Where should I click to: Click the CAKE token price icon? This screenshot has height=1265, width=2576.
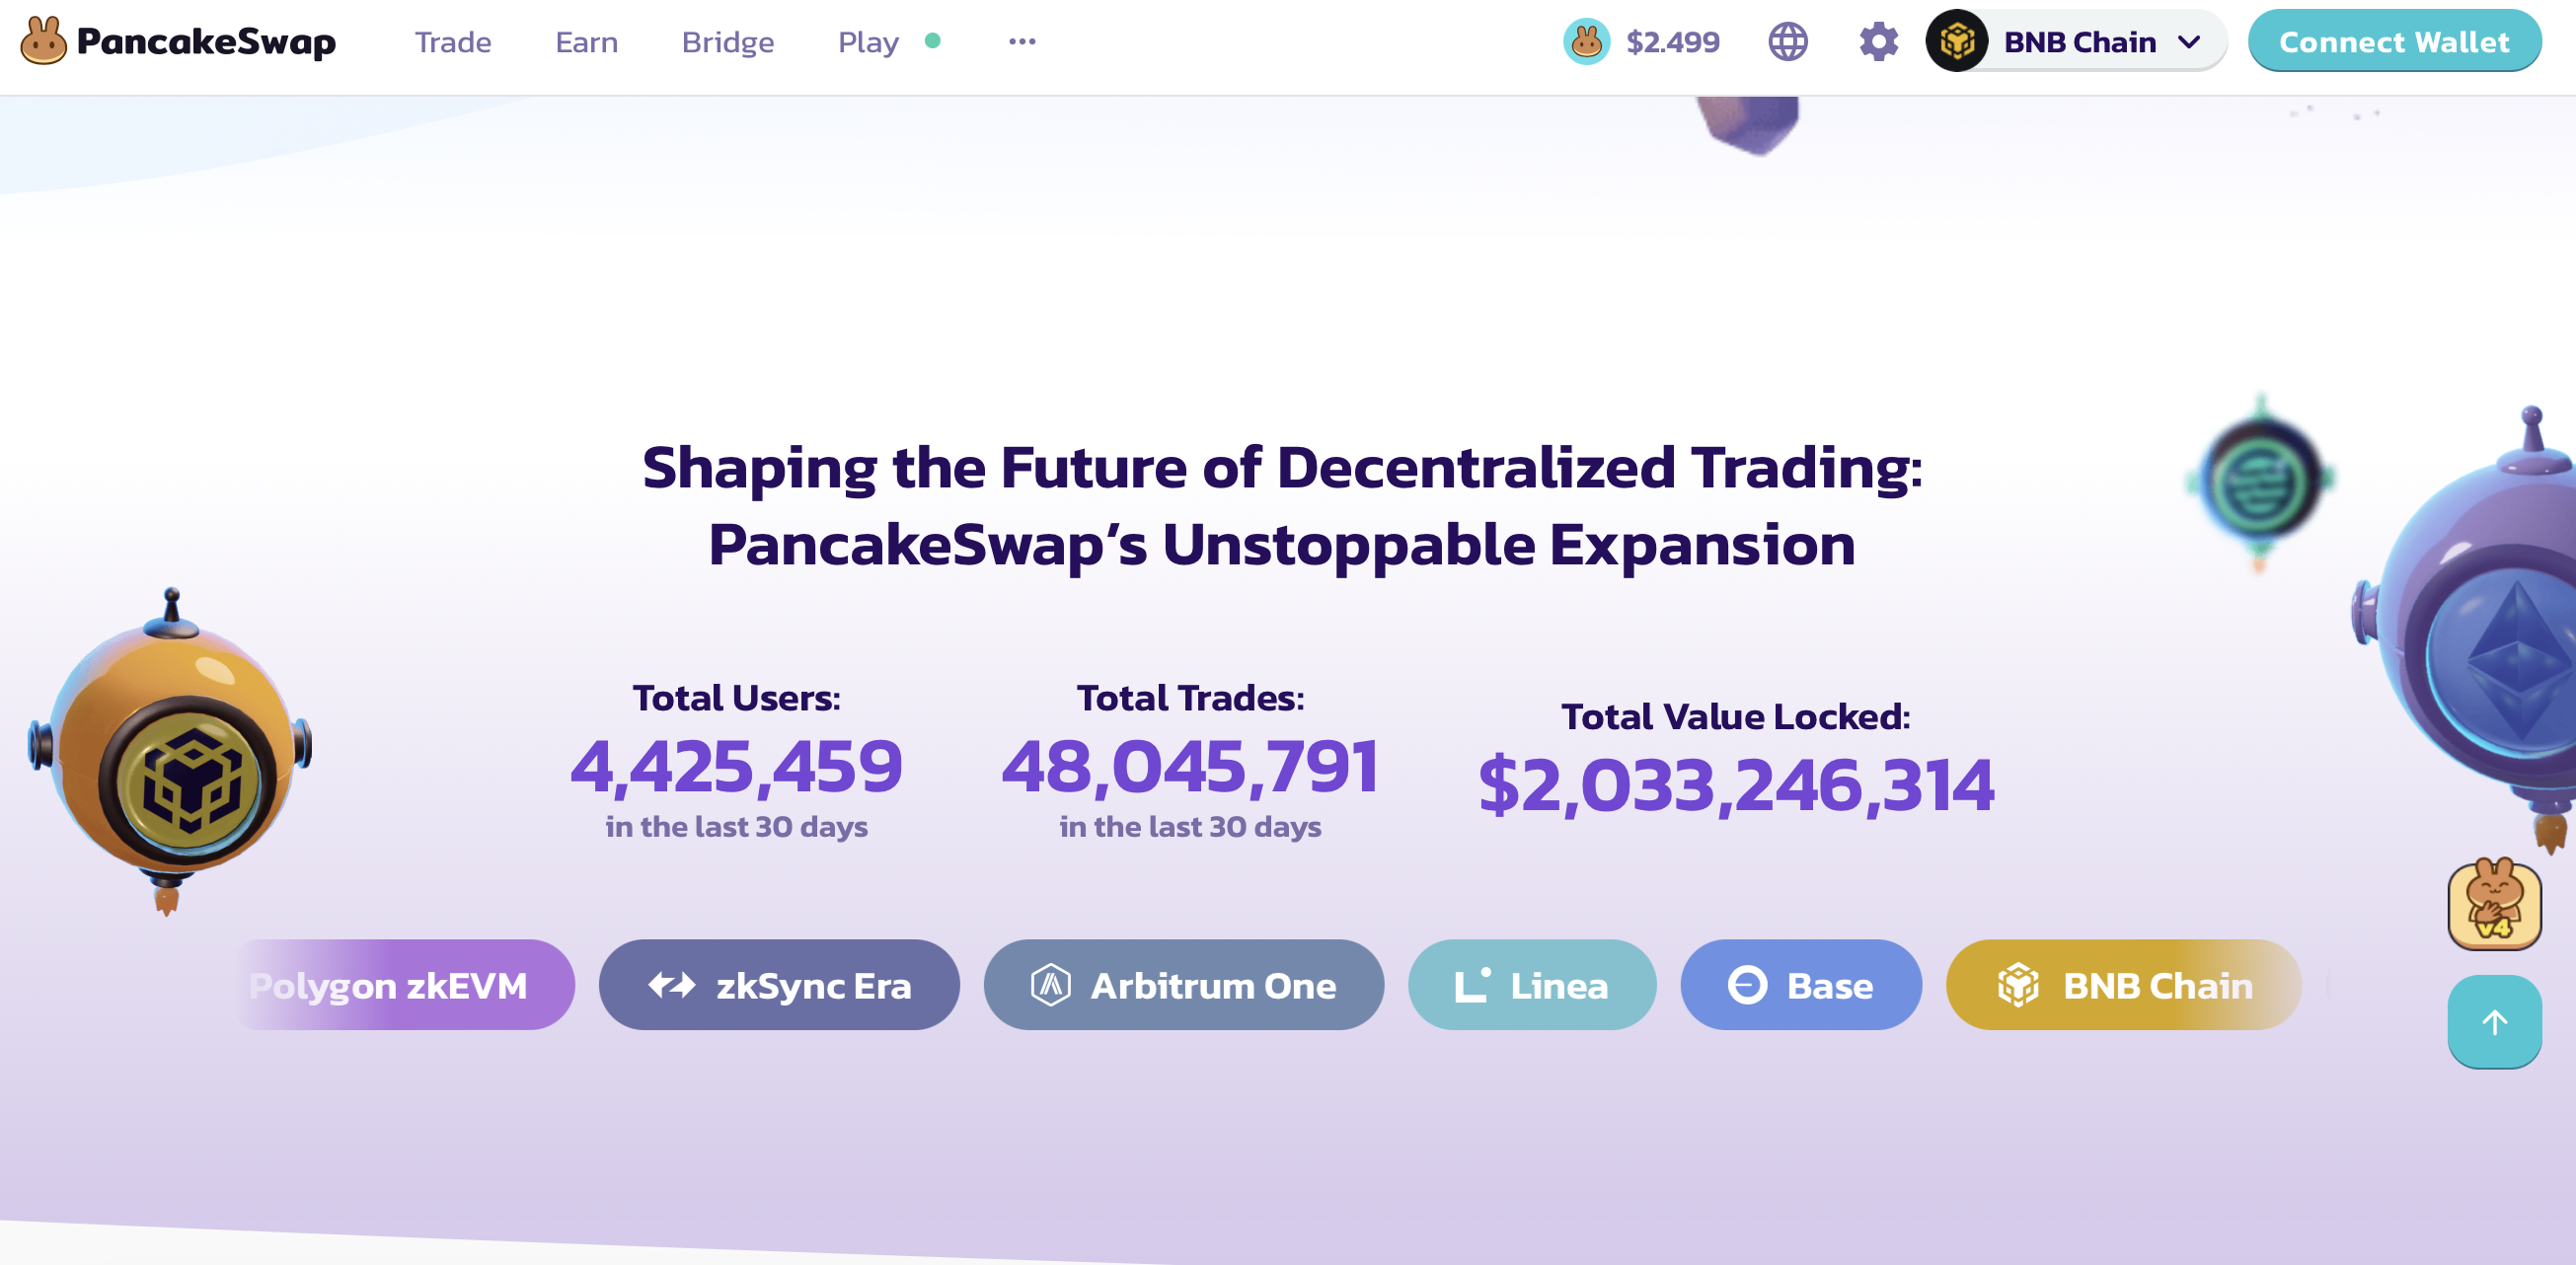pyautogui.click(x=1586, y=41)
